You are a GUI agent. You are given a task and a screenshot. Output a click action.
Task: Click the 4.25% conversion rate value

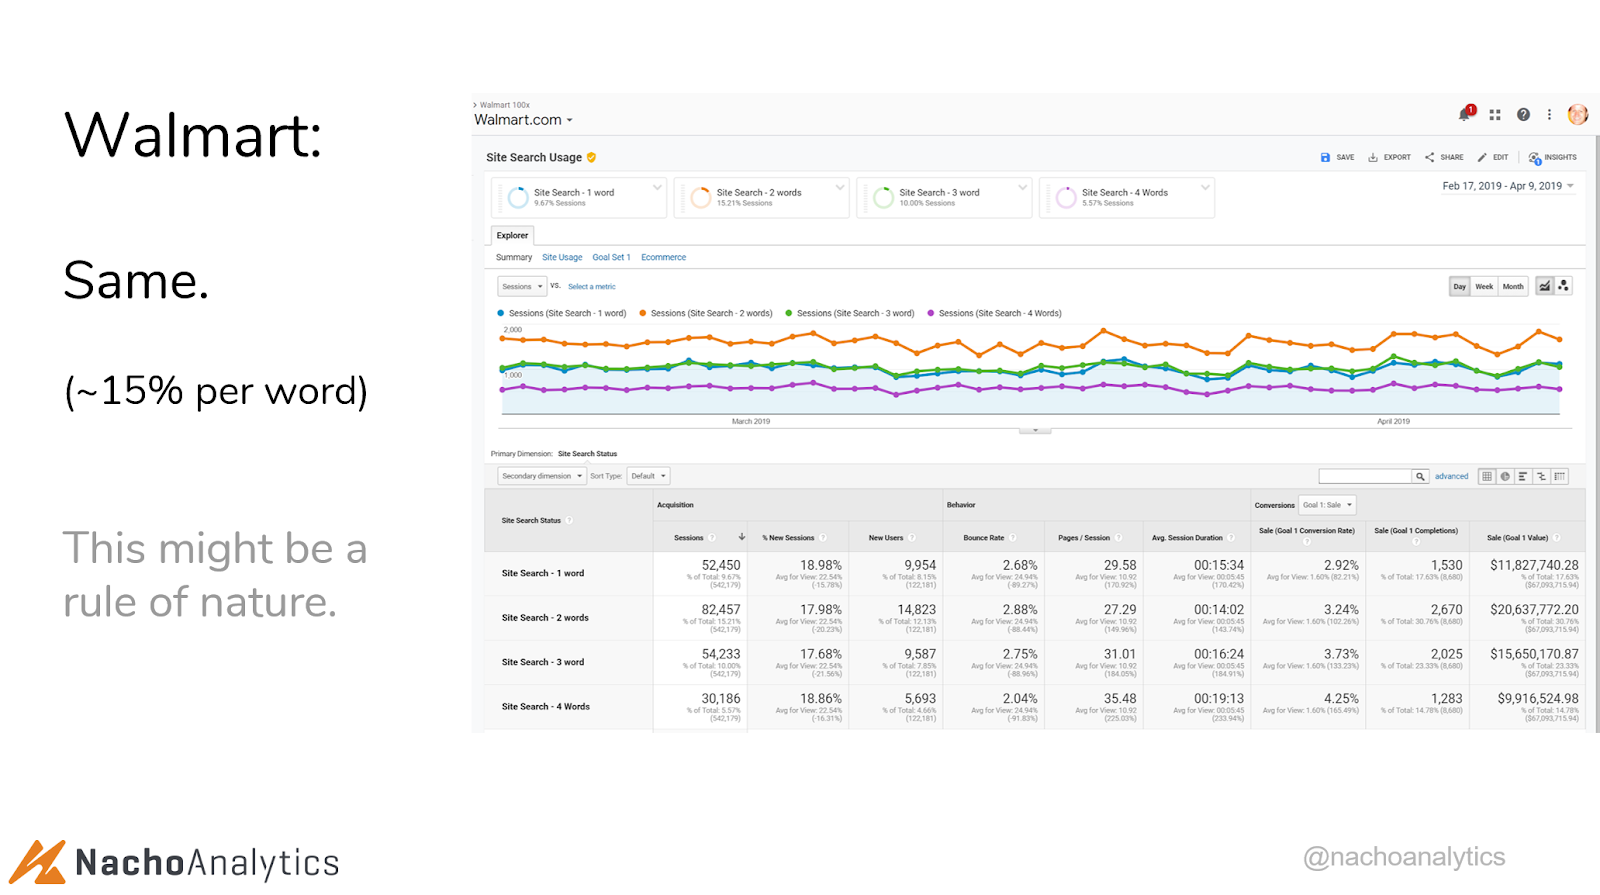coord(1341,699)
